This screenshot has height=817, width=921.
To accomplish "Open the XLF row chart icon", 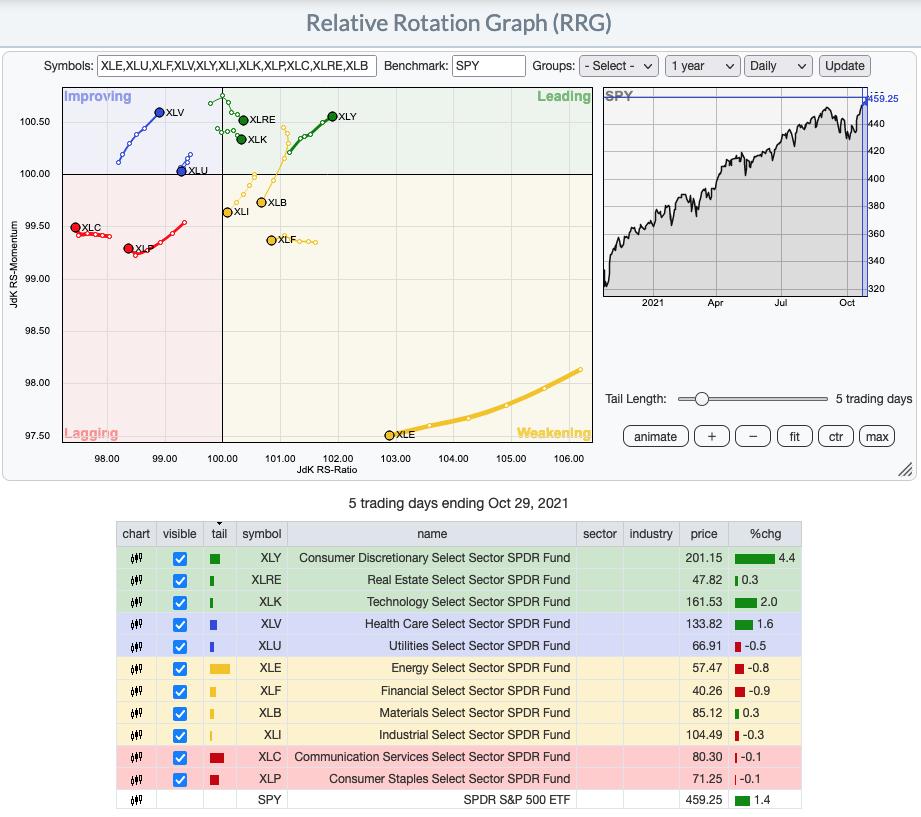I will (136, 691).
